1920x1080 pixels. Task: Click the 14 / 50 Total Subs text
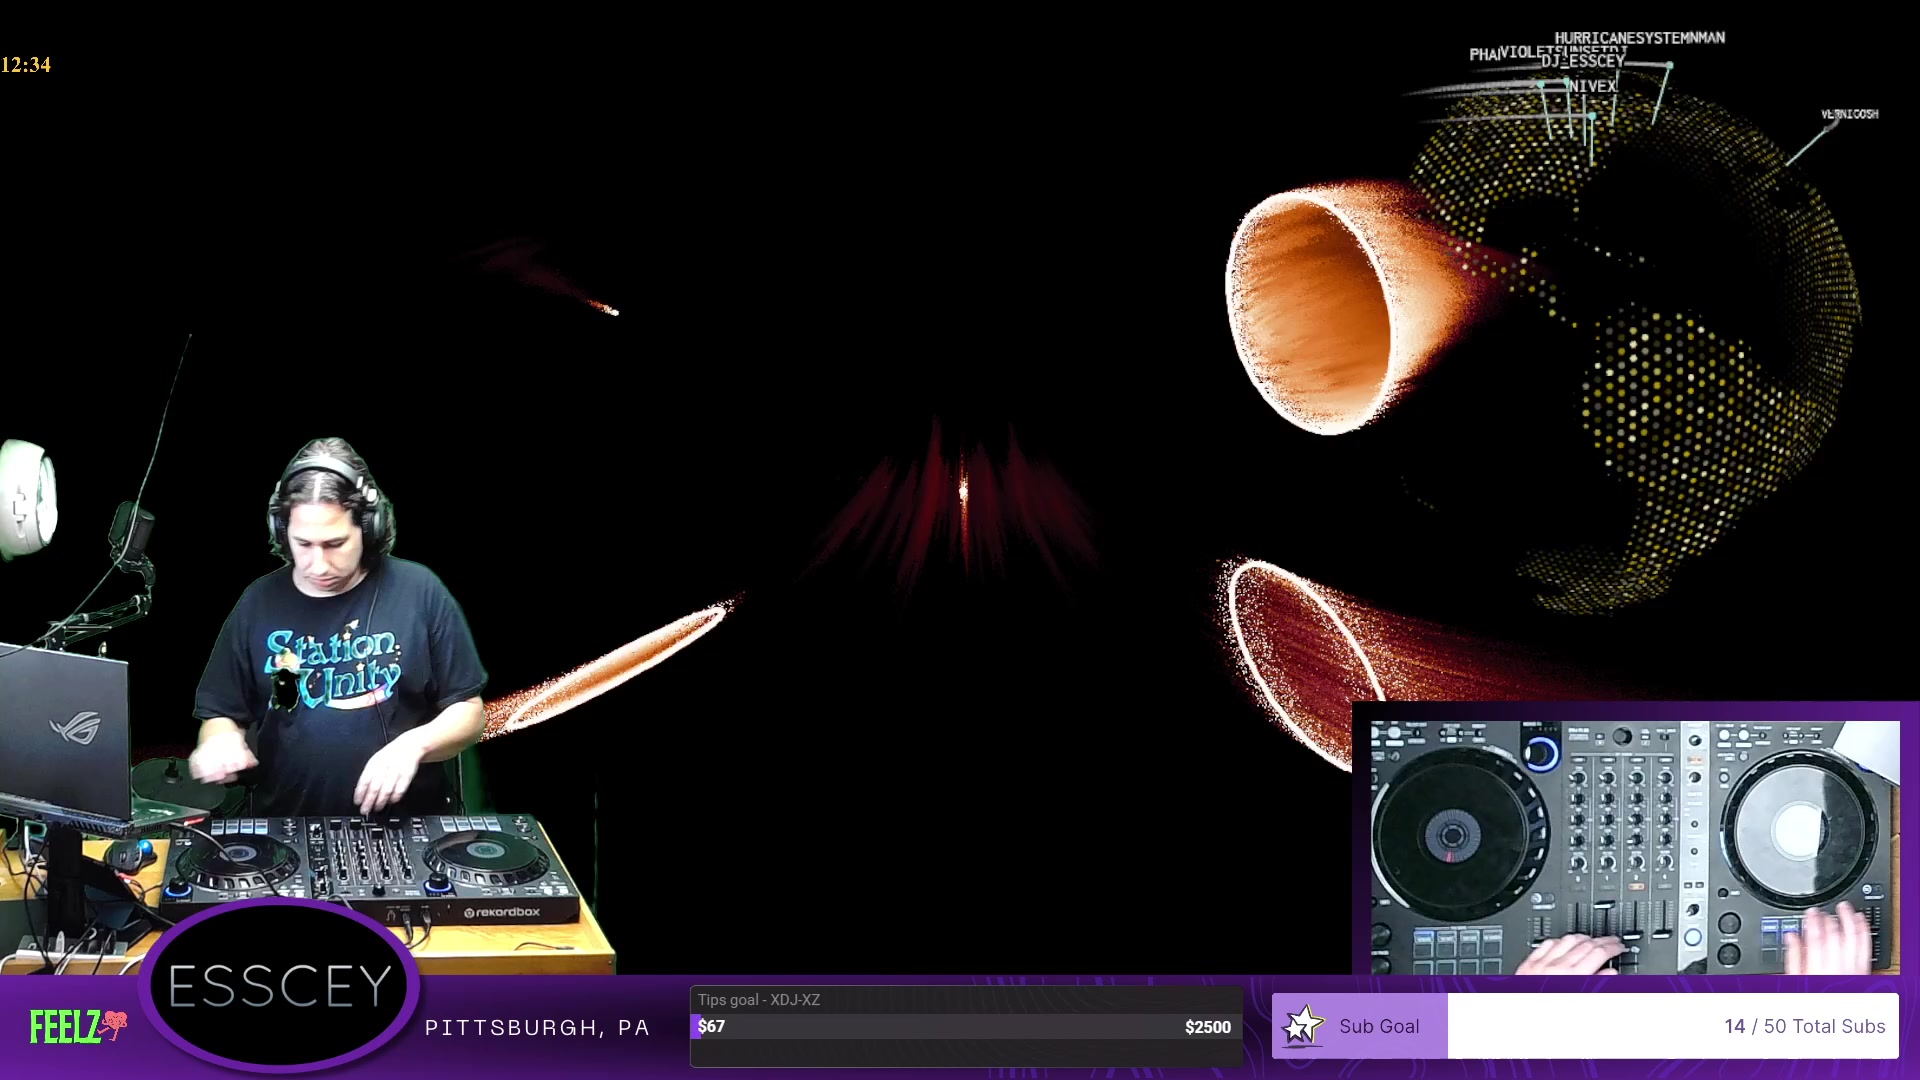[x=1804, y=1026]
